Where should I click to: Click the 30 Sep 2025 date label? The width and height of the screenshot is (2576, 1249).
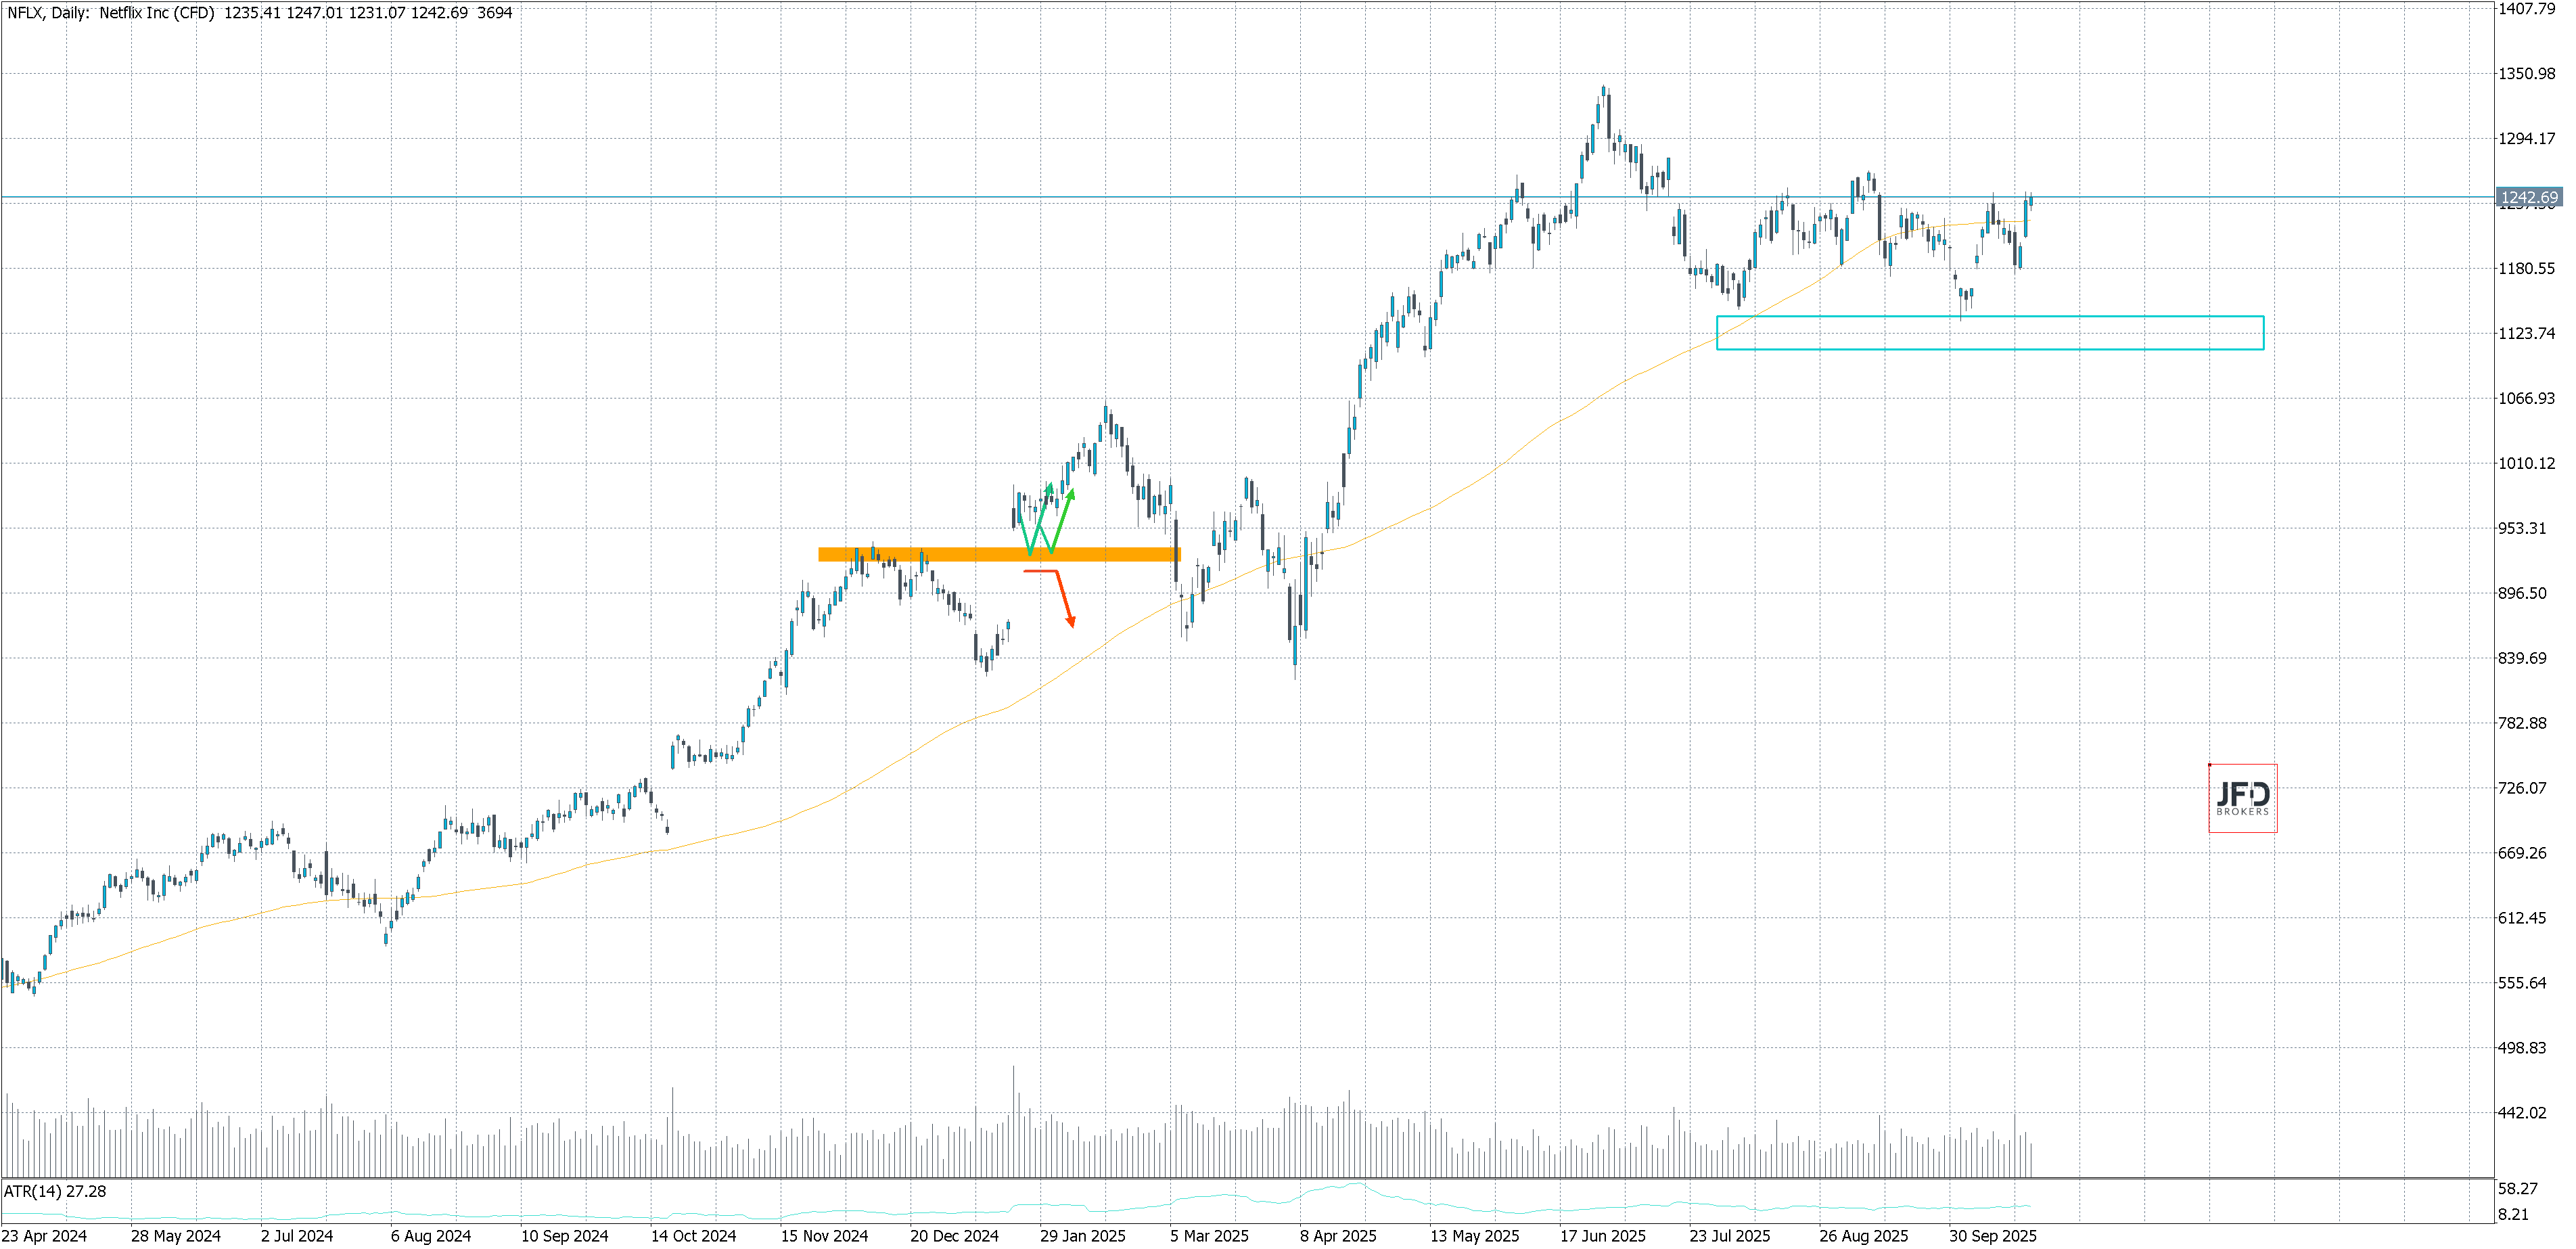click(x=1993, y=1236)
